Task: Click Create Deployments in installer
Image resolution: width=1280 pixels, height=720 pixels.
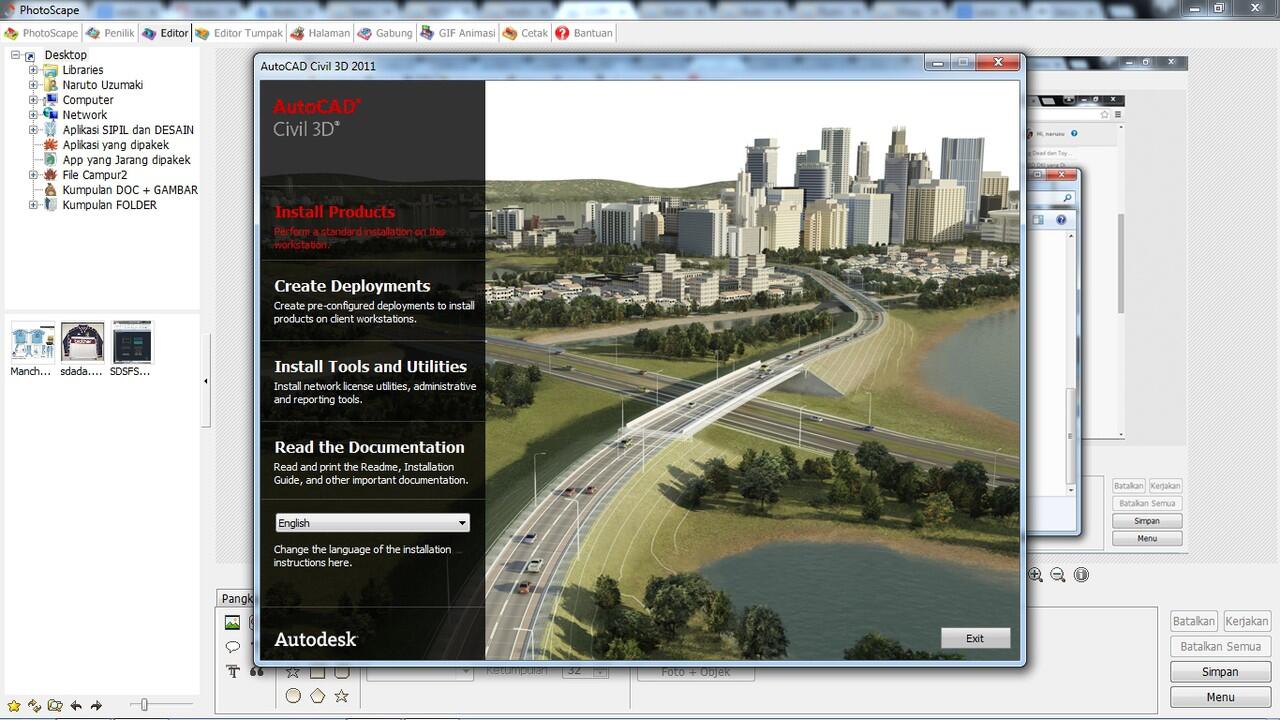Action: coord(352,286)
